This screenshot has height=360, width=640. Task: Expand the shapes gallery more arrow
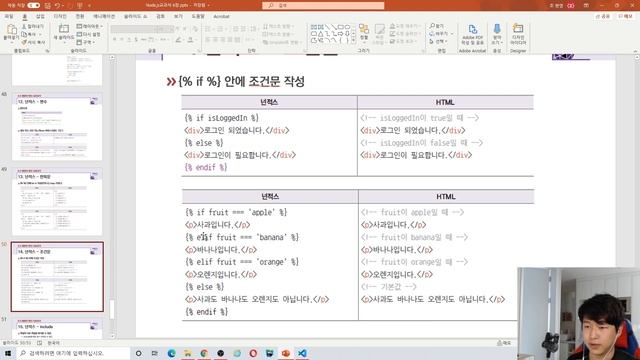[x=353, y=41]
